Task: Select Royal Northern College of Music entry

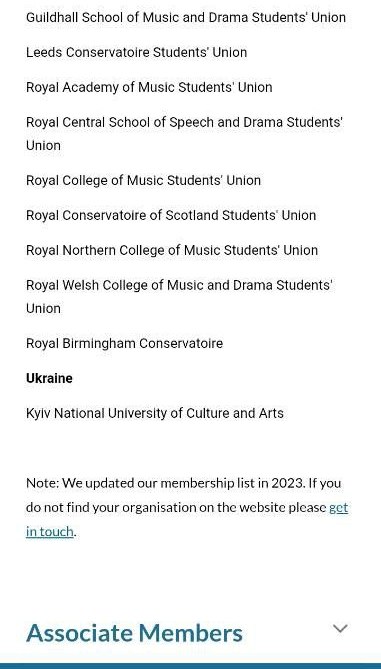Action: tap(172, 250)
